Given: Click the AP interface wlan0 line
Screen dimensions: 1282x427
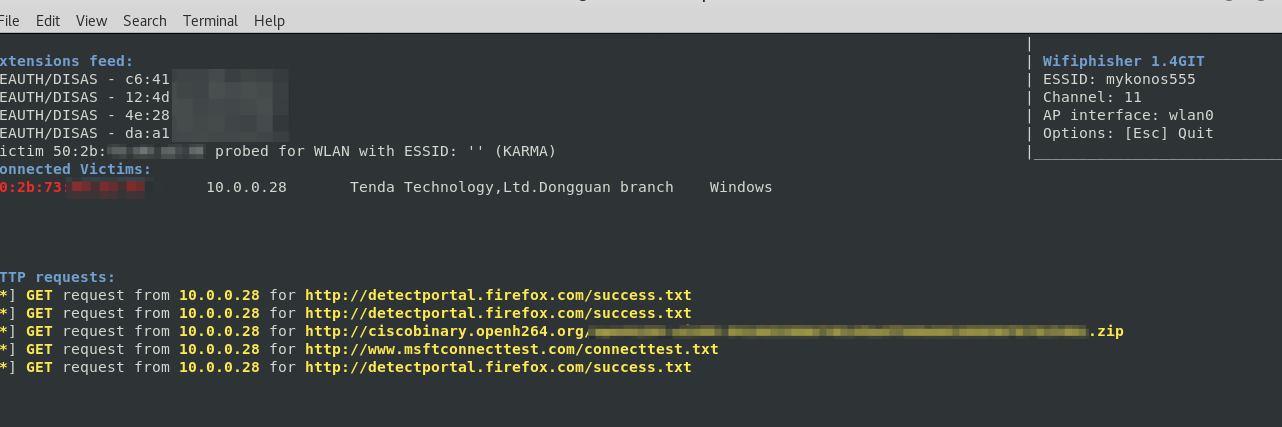Looking at the screenshot, I should pos(1127,115).
